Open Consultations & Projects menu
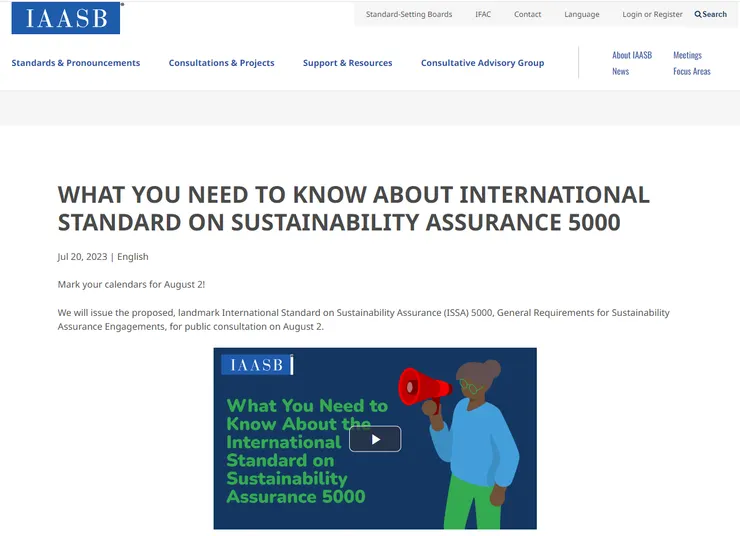This screenshot has width=740, height=536. pyautogui.click(x=221, y=63)
